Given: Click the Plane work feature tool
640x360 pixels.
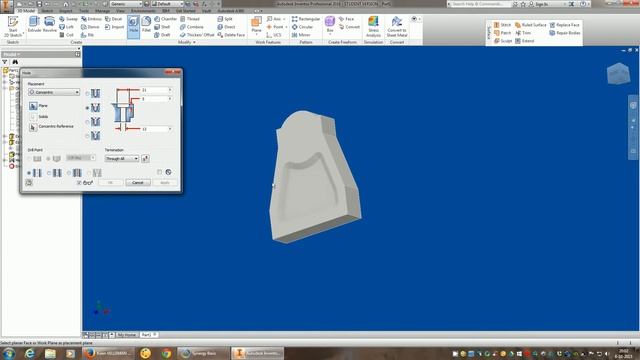Looking at the screenshot, I should pos(256,24).
